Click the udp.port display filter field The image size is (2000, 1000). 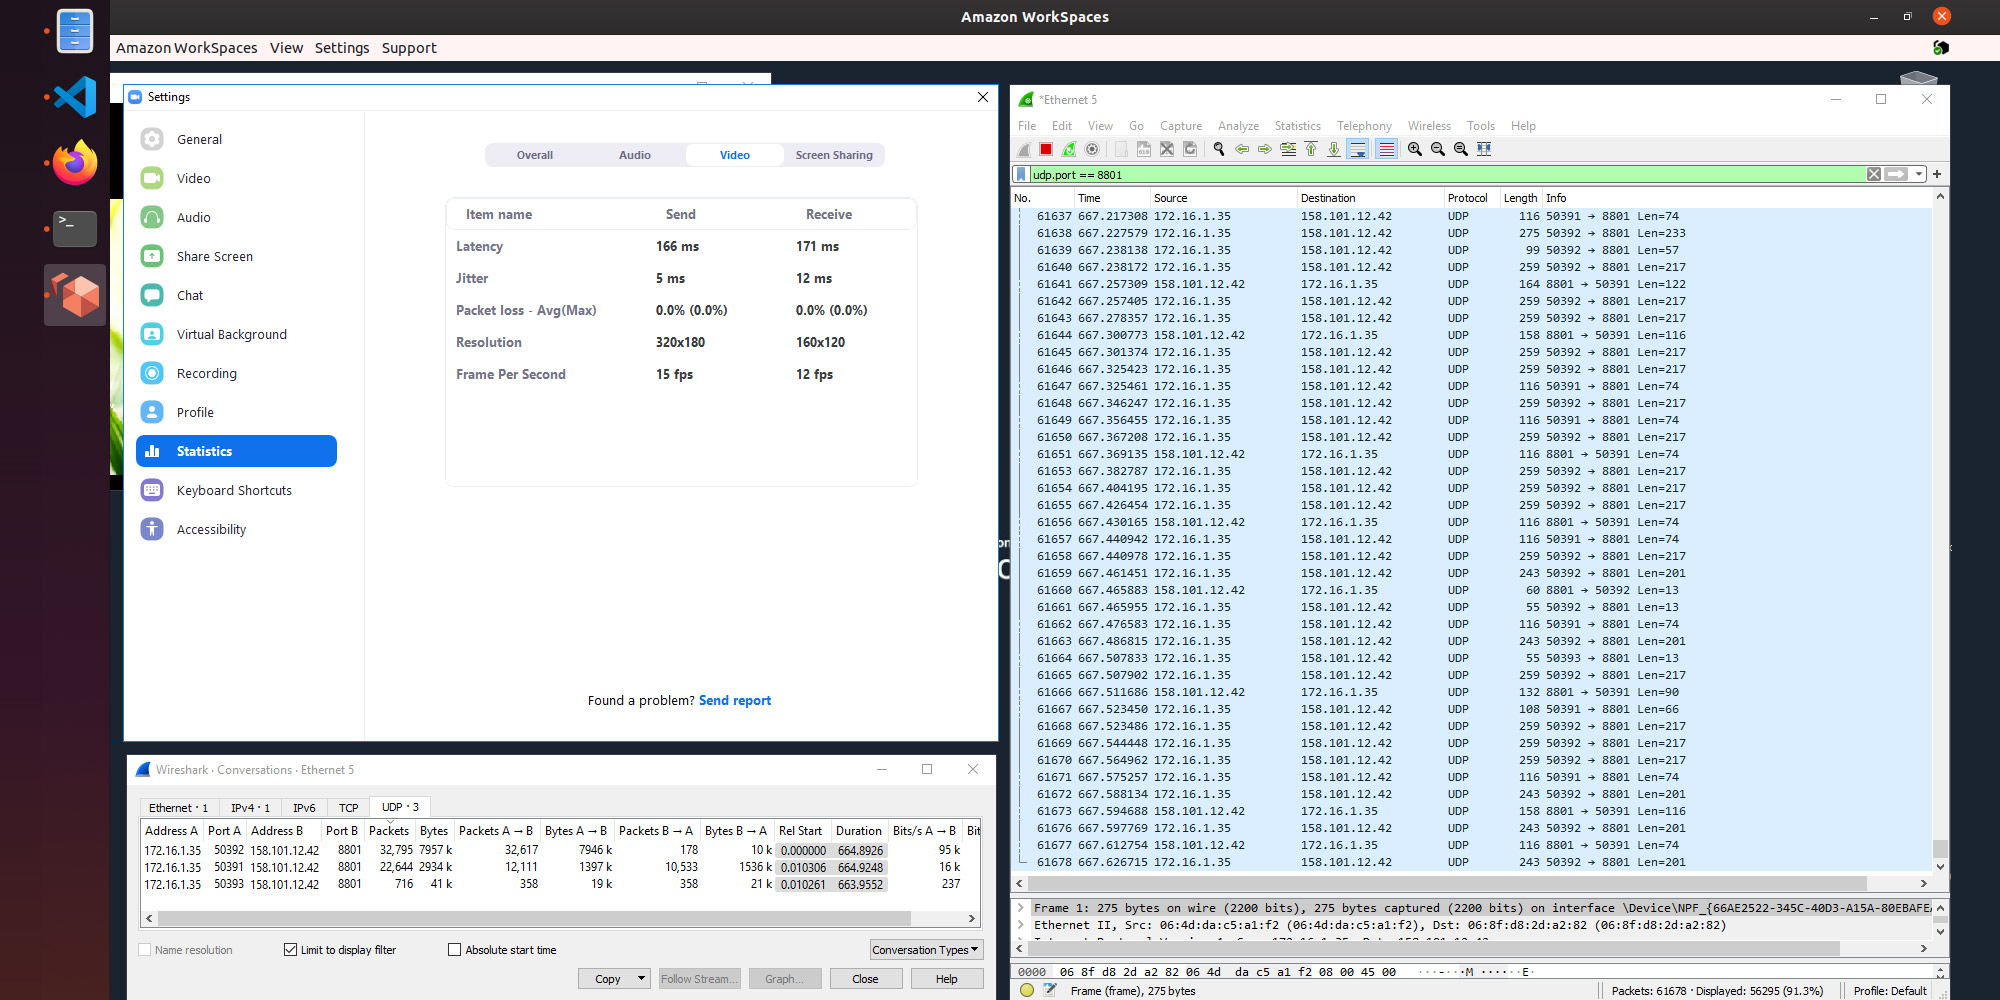pyautogui.click(x=1445, y=174)
